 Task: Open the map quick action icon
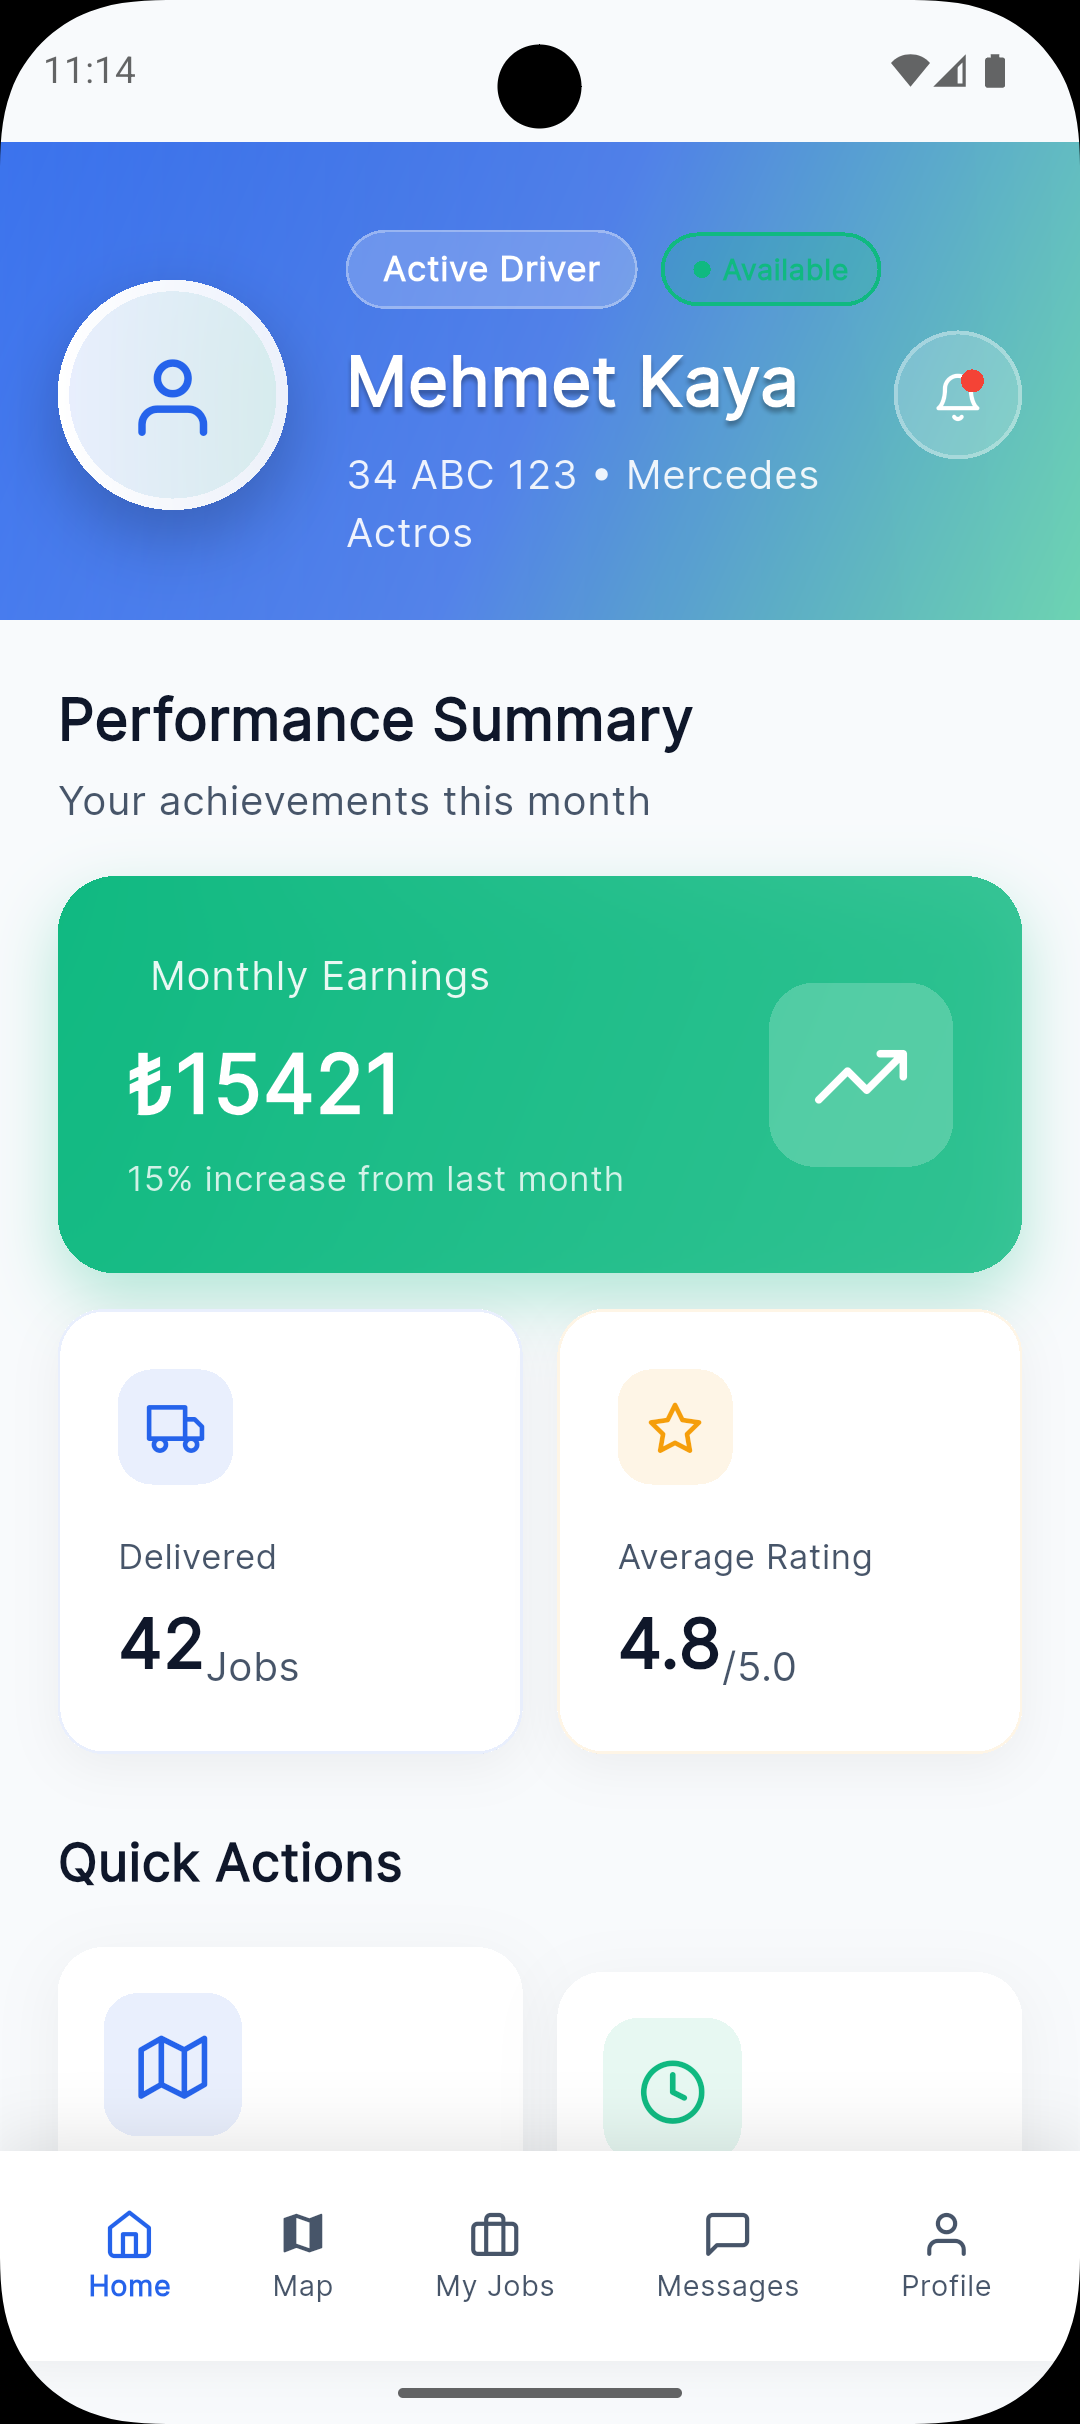pyautogui.click(x=173, y=2065)
